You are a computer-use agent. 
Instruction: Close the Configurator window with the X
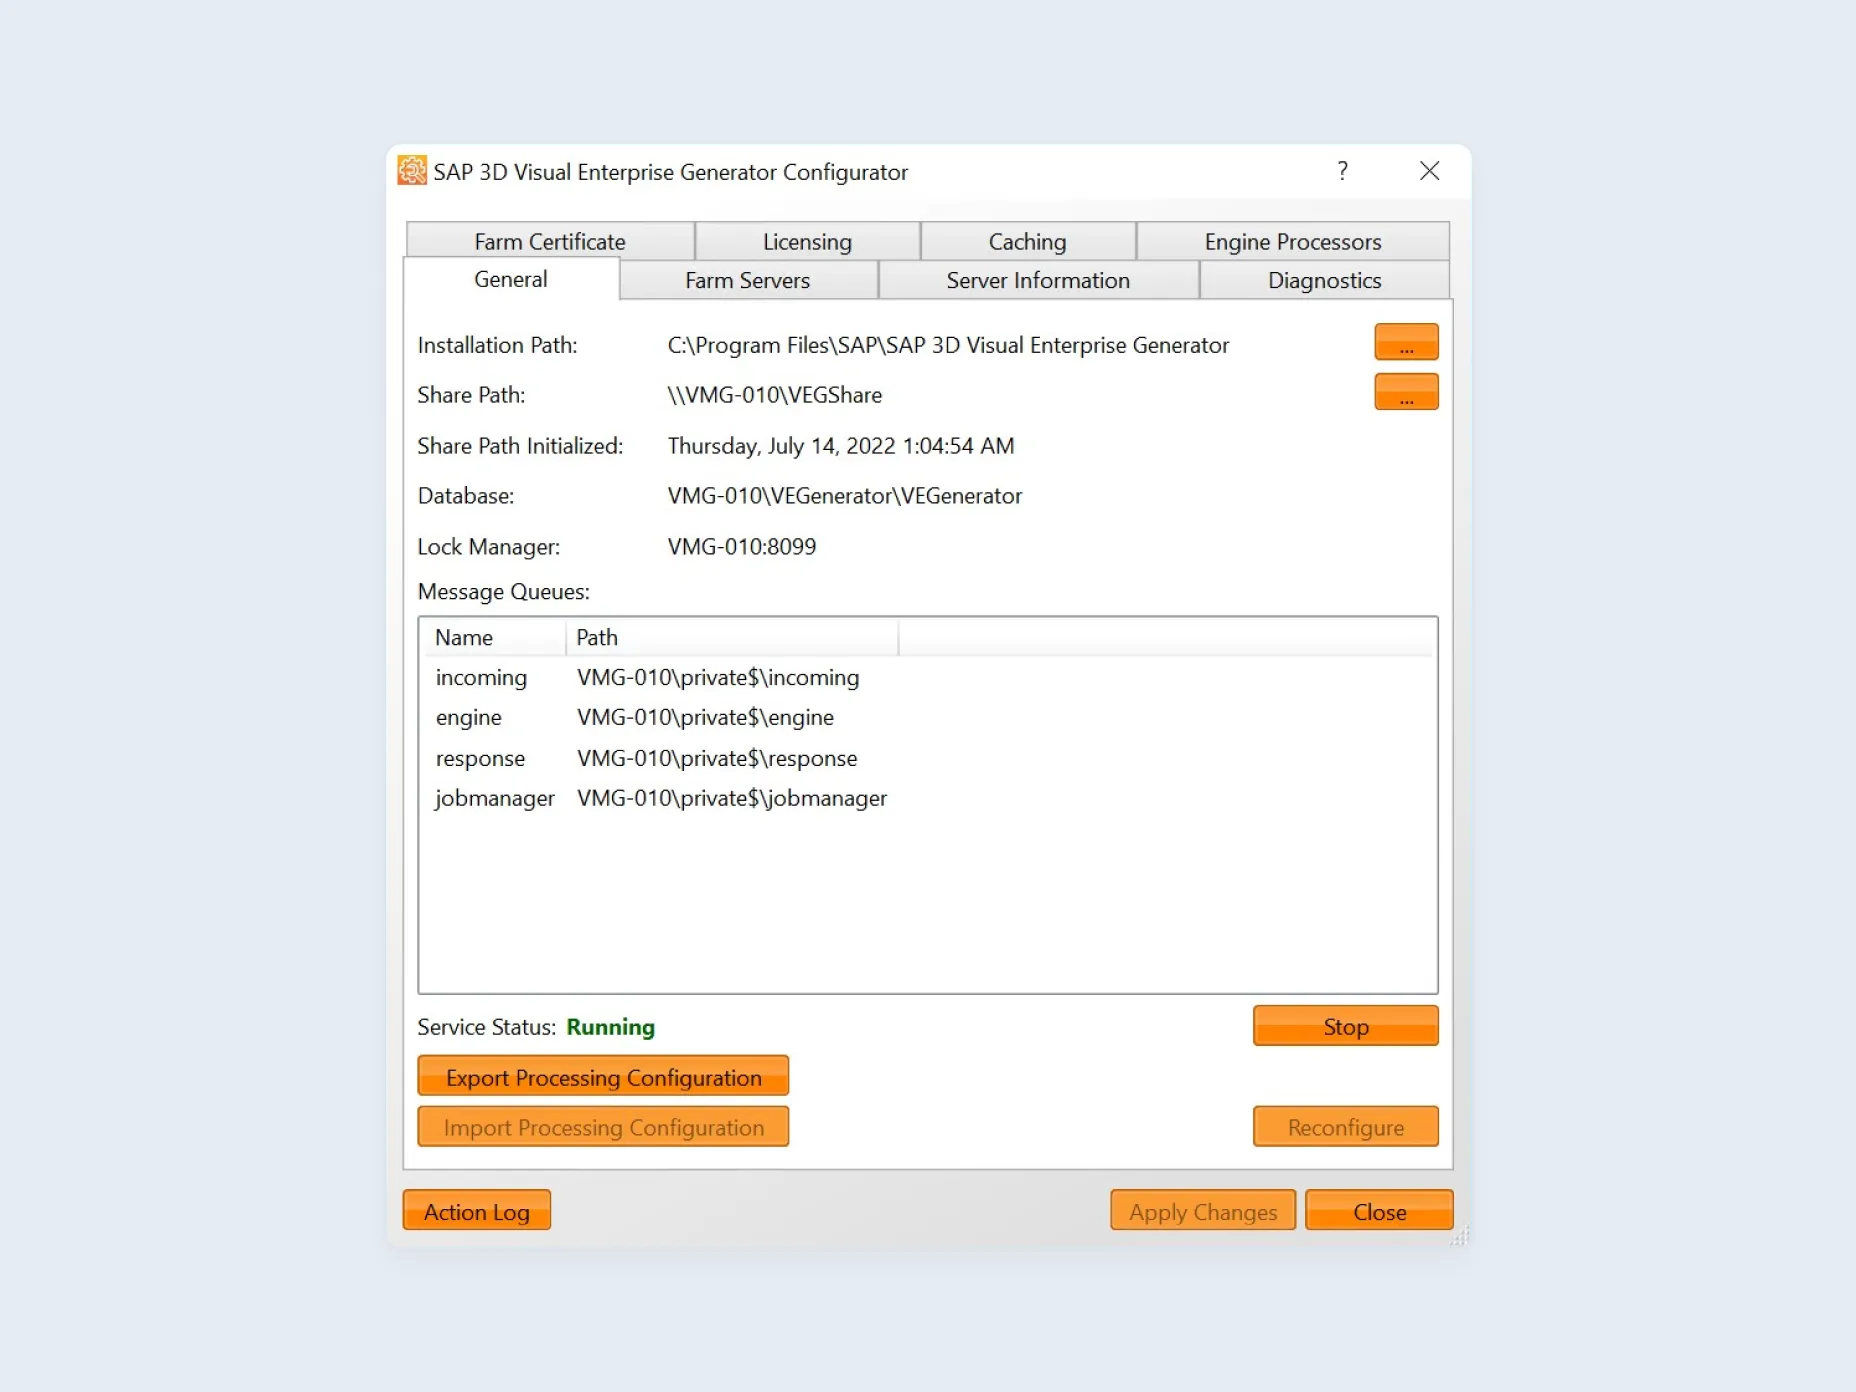[1429, 171]
